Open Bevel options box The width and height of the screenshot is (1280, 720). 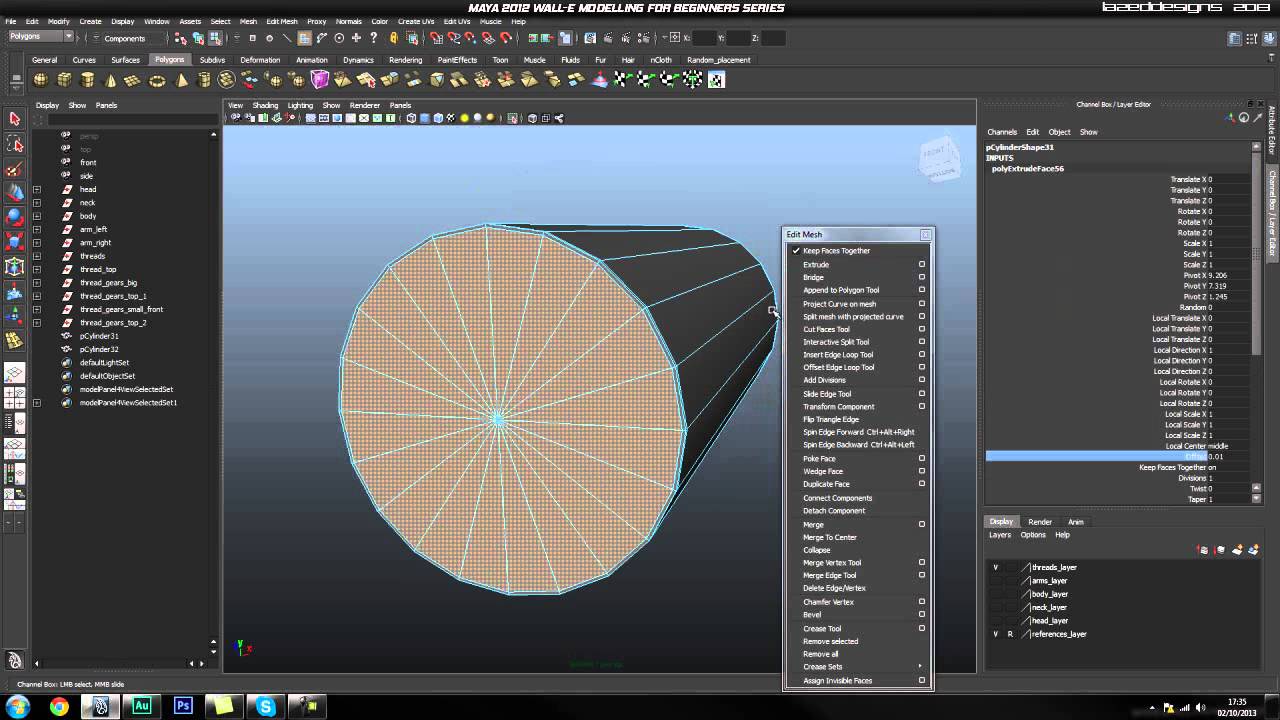tap(922, 615)
